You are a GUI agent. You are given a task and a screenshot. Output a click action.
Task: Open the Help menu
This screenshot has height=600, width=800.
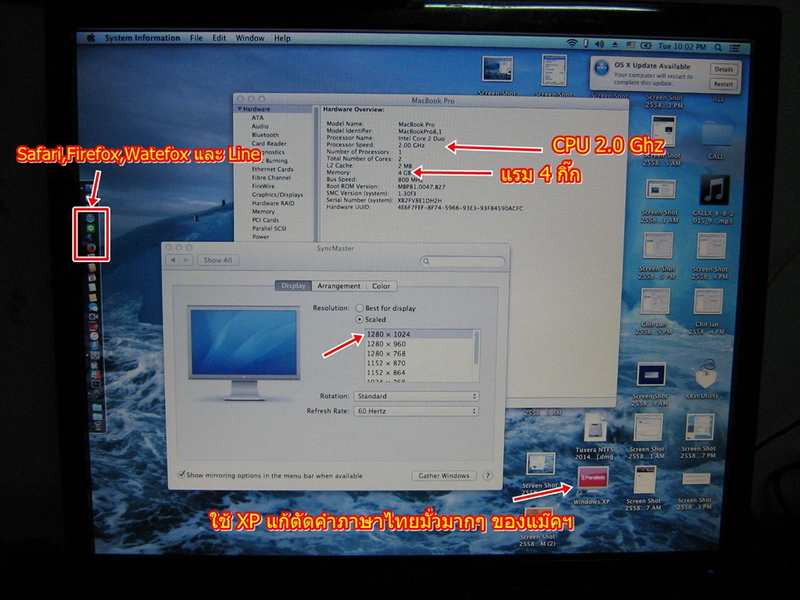282,38
